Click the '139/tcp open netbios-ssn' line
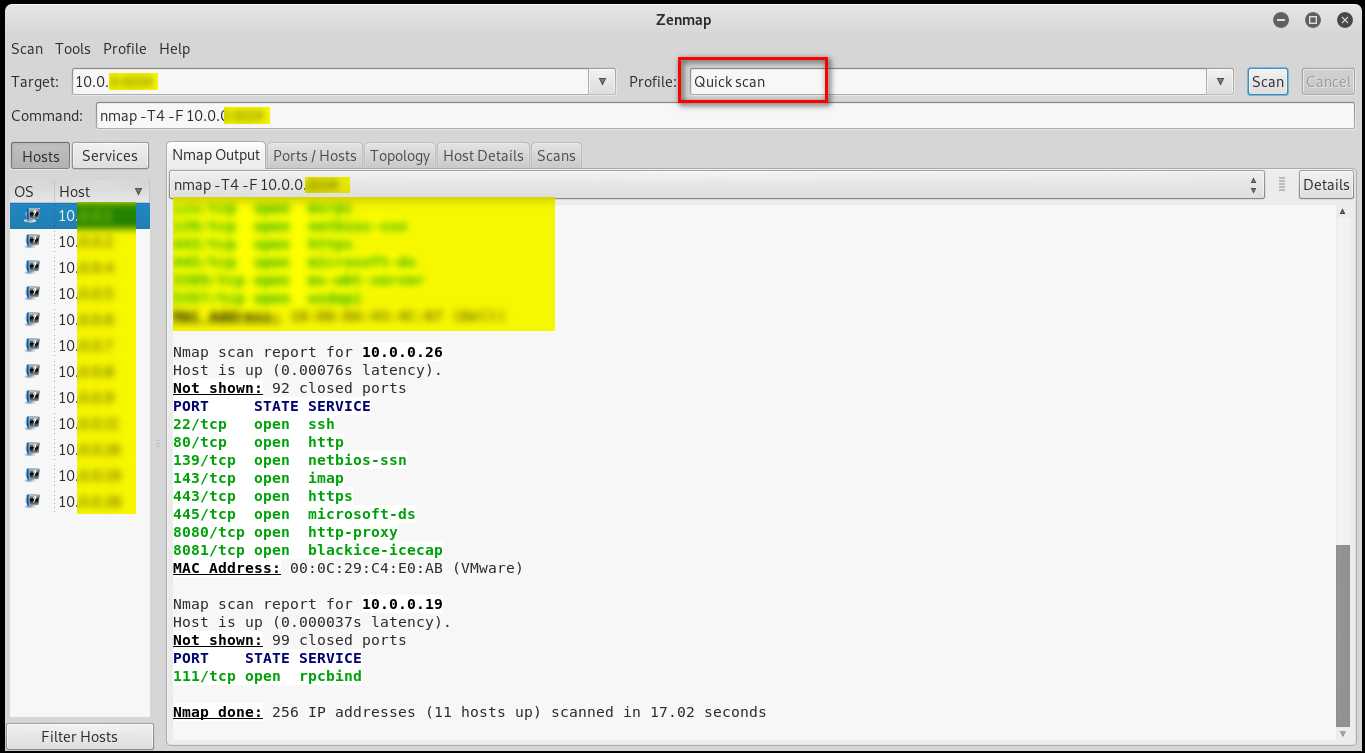This screenshot has height=753, width=1365. click(290, 460)
